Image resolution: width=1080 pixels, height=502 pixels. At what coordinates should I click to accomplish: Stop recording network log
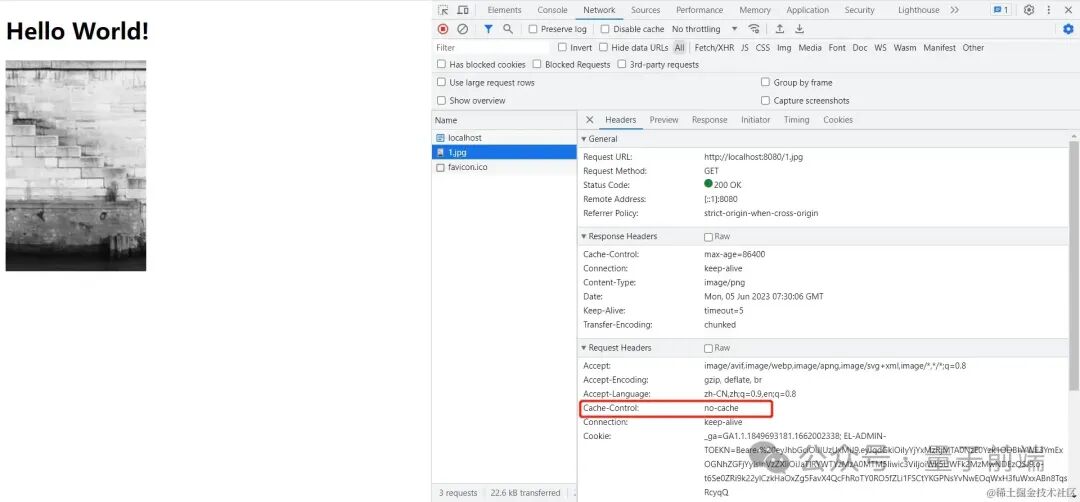443,29
